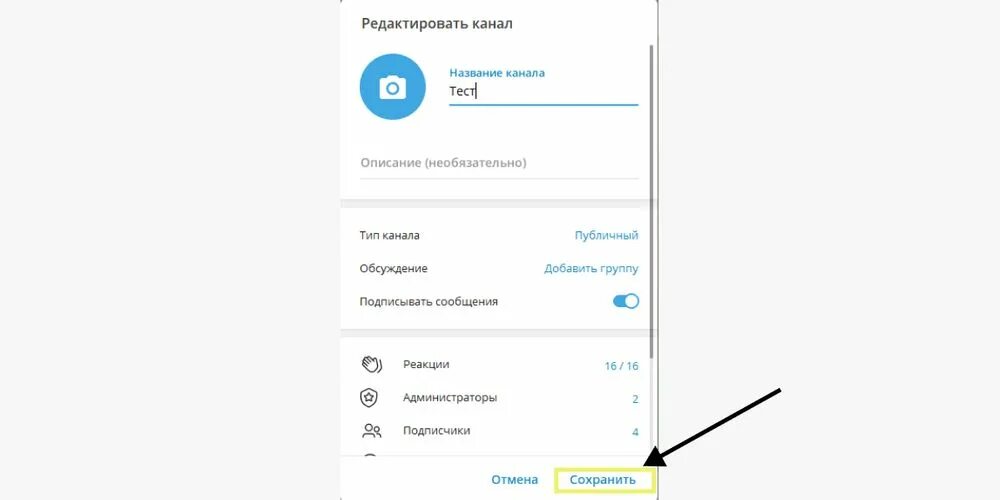This screenshot has height=500, width=1000.
Task: Click the Subscribers people icon
Action: pos(371,431)
